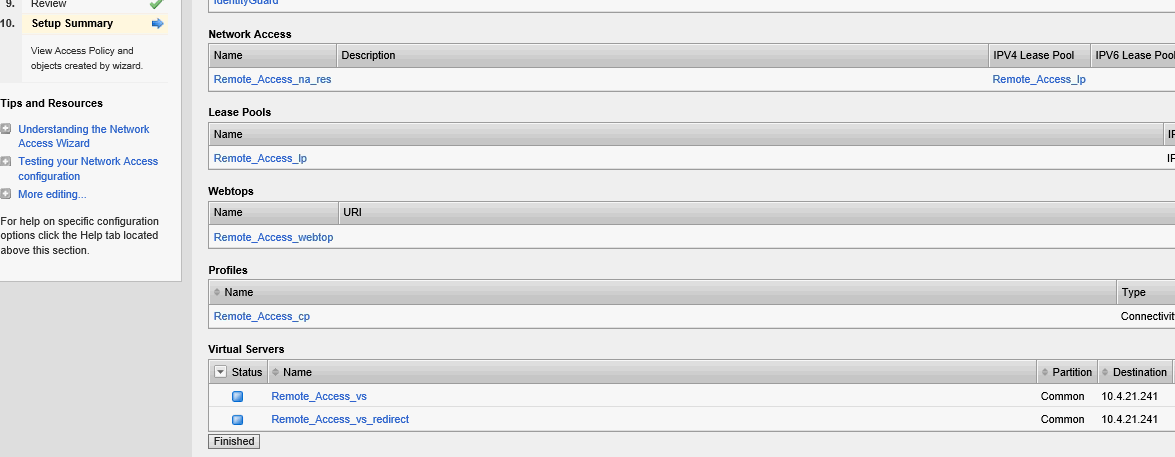Screen dimensions: 1175x457
Task: Sort Virtual Servers by Partition column
Action: coord(1072,372)
